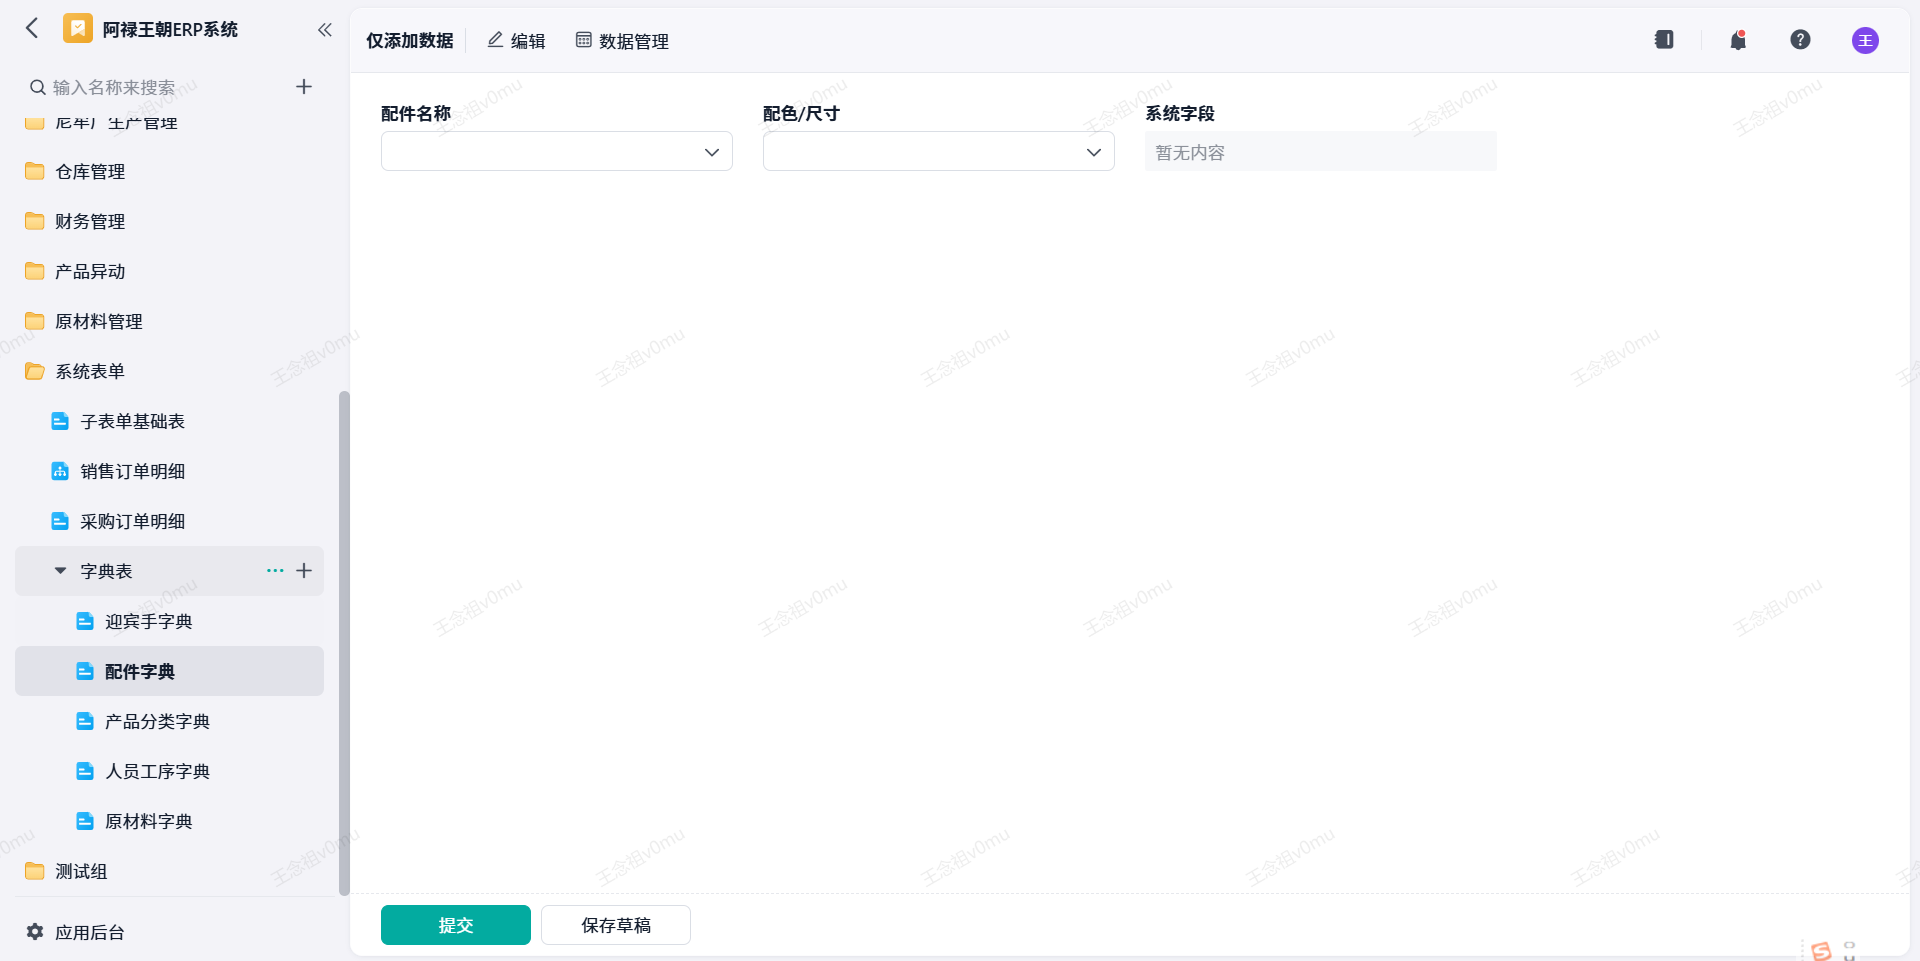
Task: Open the 产品异动 folder
Action: tap(170, 272)
